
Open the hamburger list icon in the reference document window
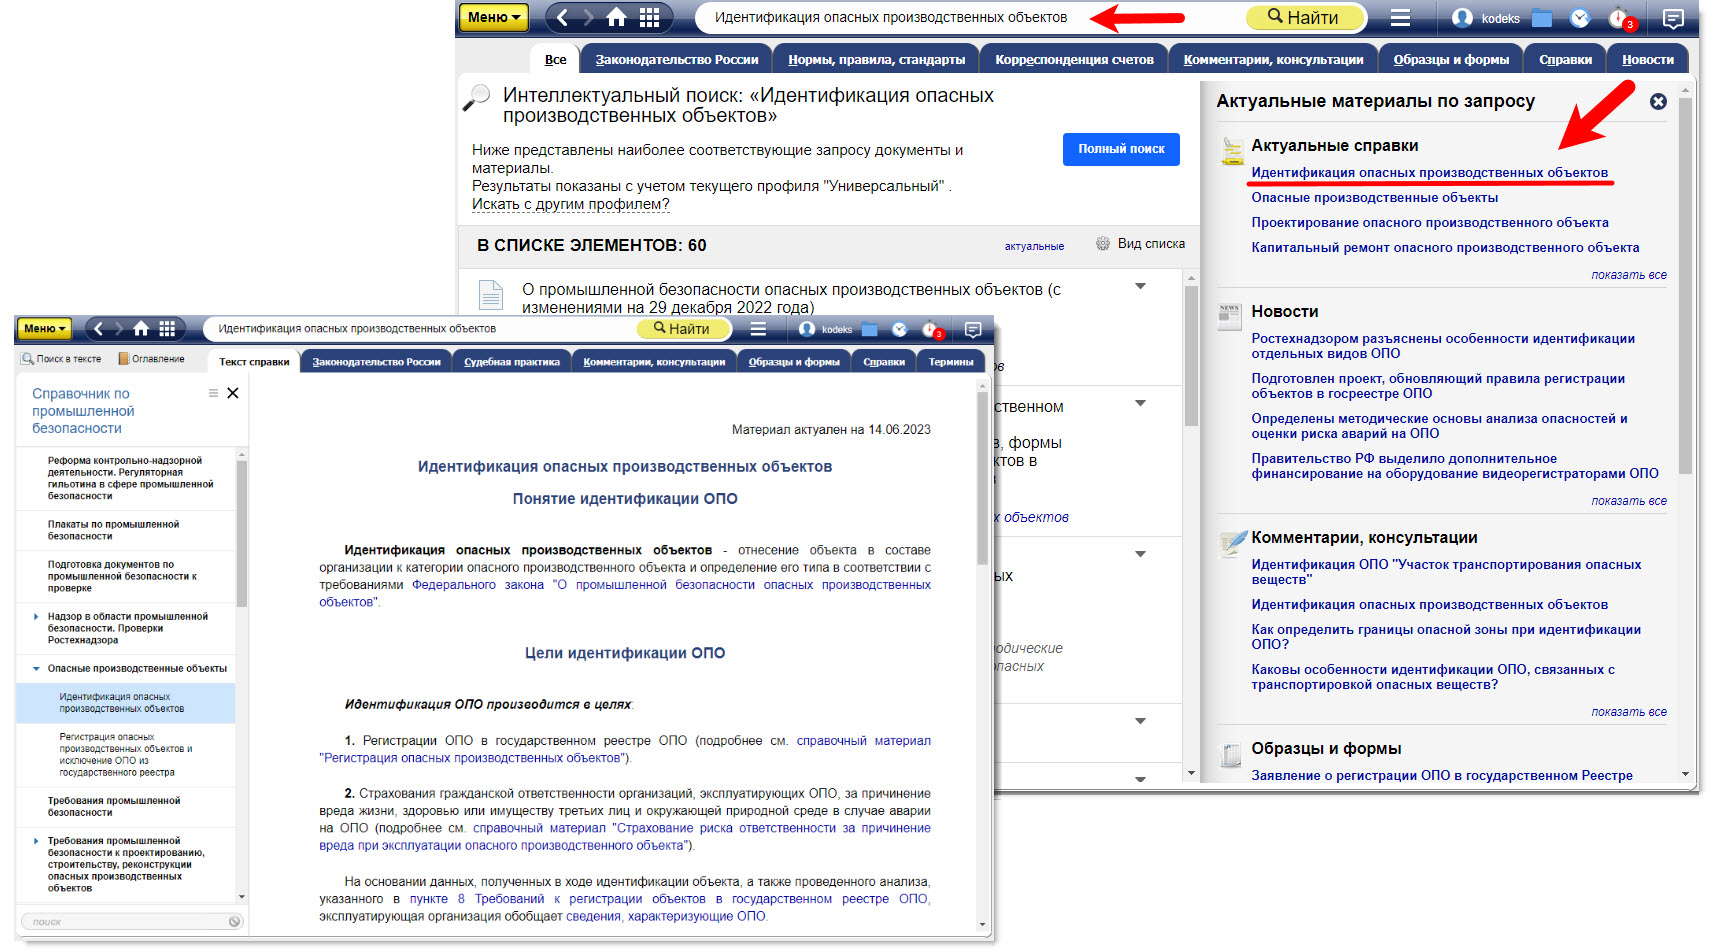[758, 329]
